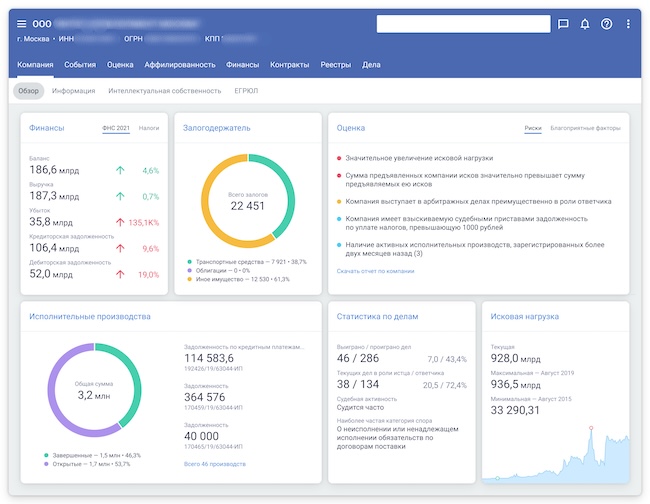Click the search field in header
This screenshot has width=650, height=504.
[x=463, y=24]
